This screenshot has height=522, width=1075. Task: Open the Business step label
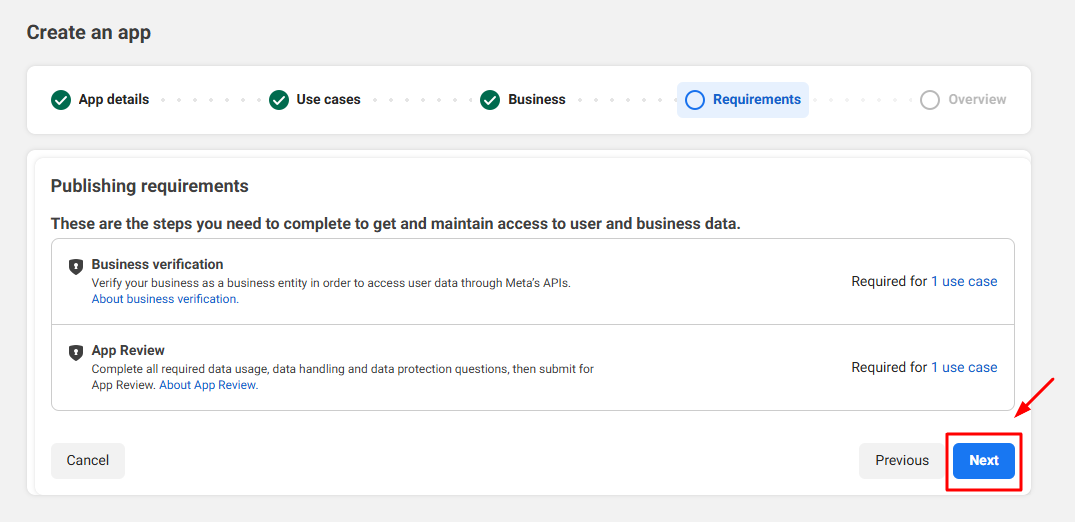click(x=537, y=100)
